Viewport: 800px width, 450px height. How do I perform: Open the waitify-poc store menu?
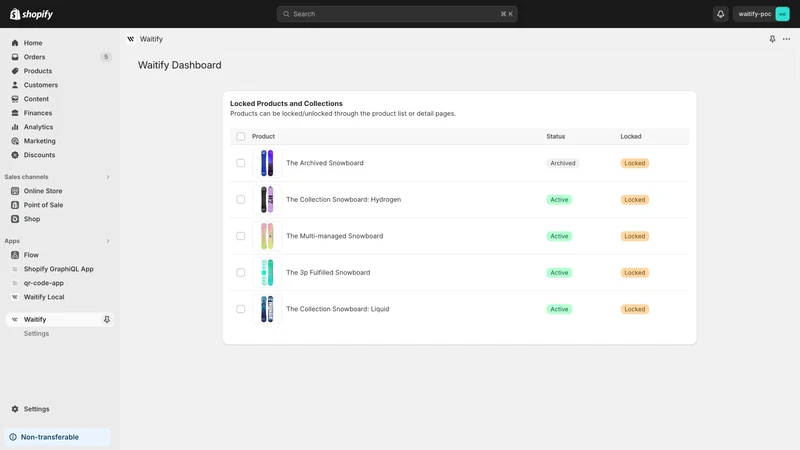[761, 14]
